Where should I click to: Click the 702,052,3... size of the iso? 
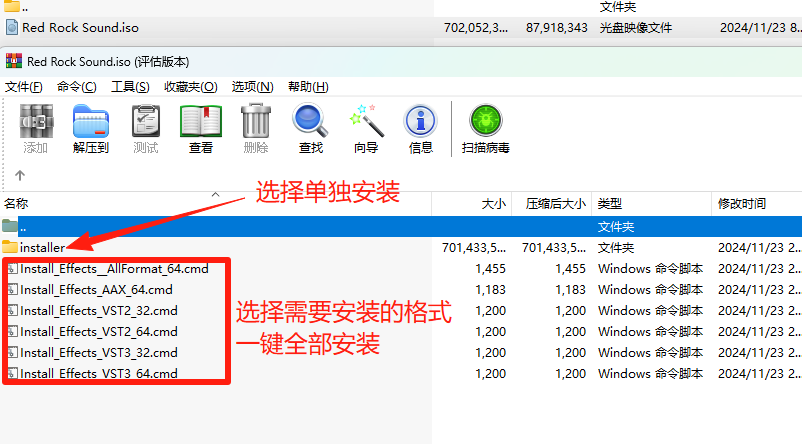point(476,28)
